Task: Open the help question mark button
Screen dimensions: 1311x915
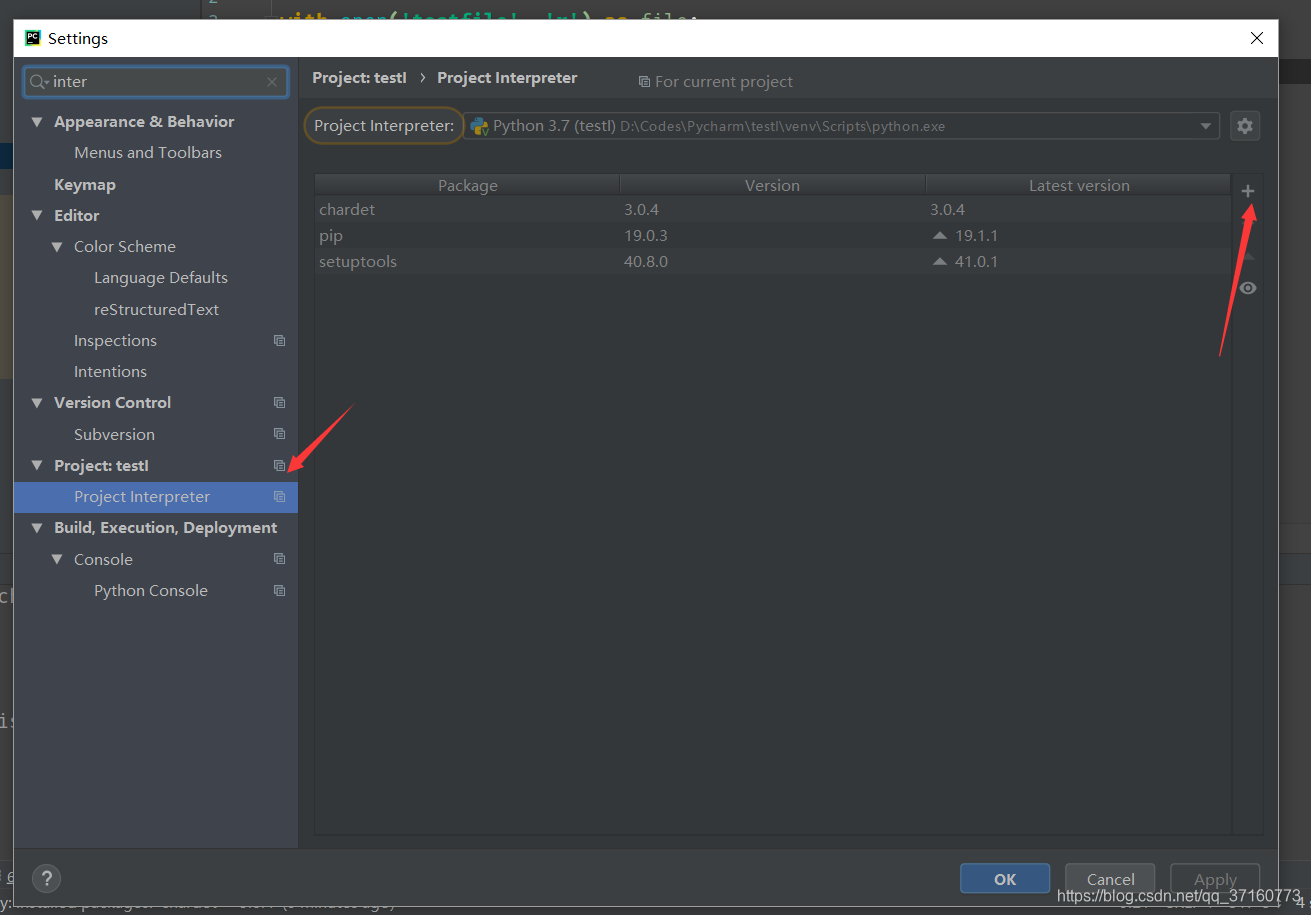Action: click(47, 878)
